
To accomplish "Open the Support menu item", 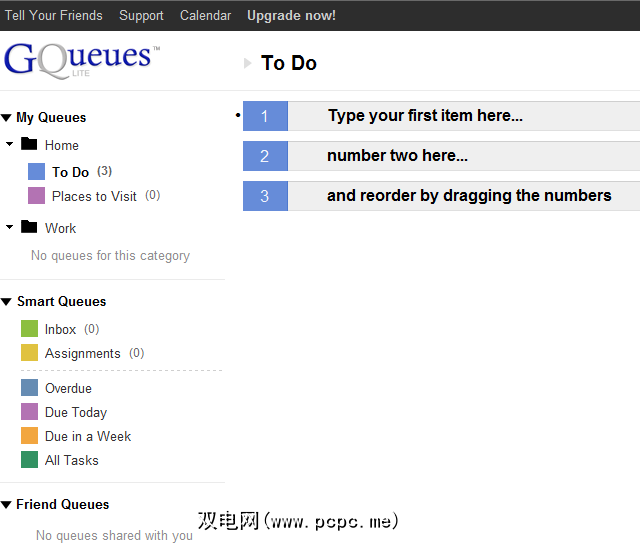I will click(141, 15).
